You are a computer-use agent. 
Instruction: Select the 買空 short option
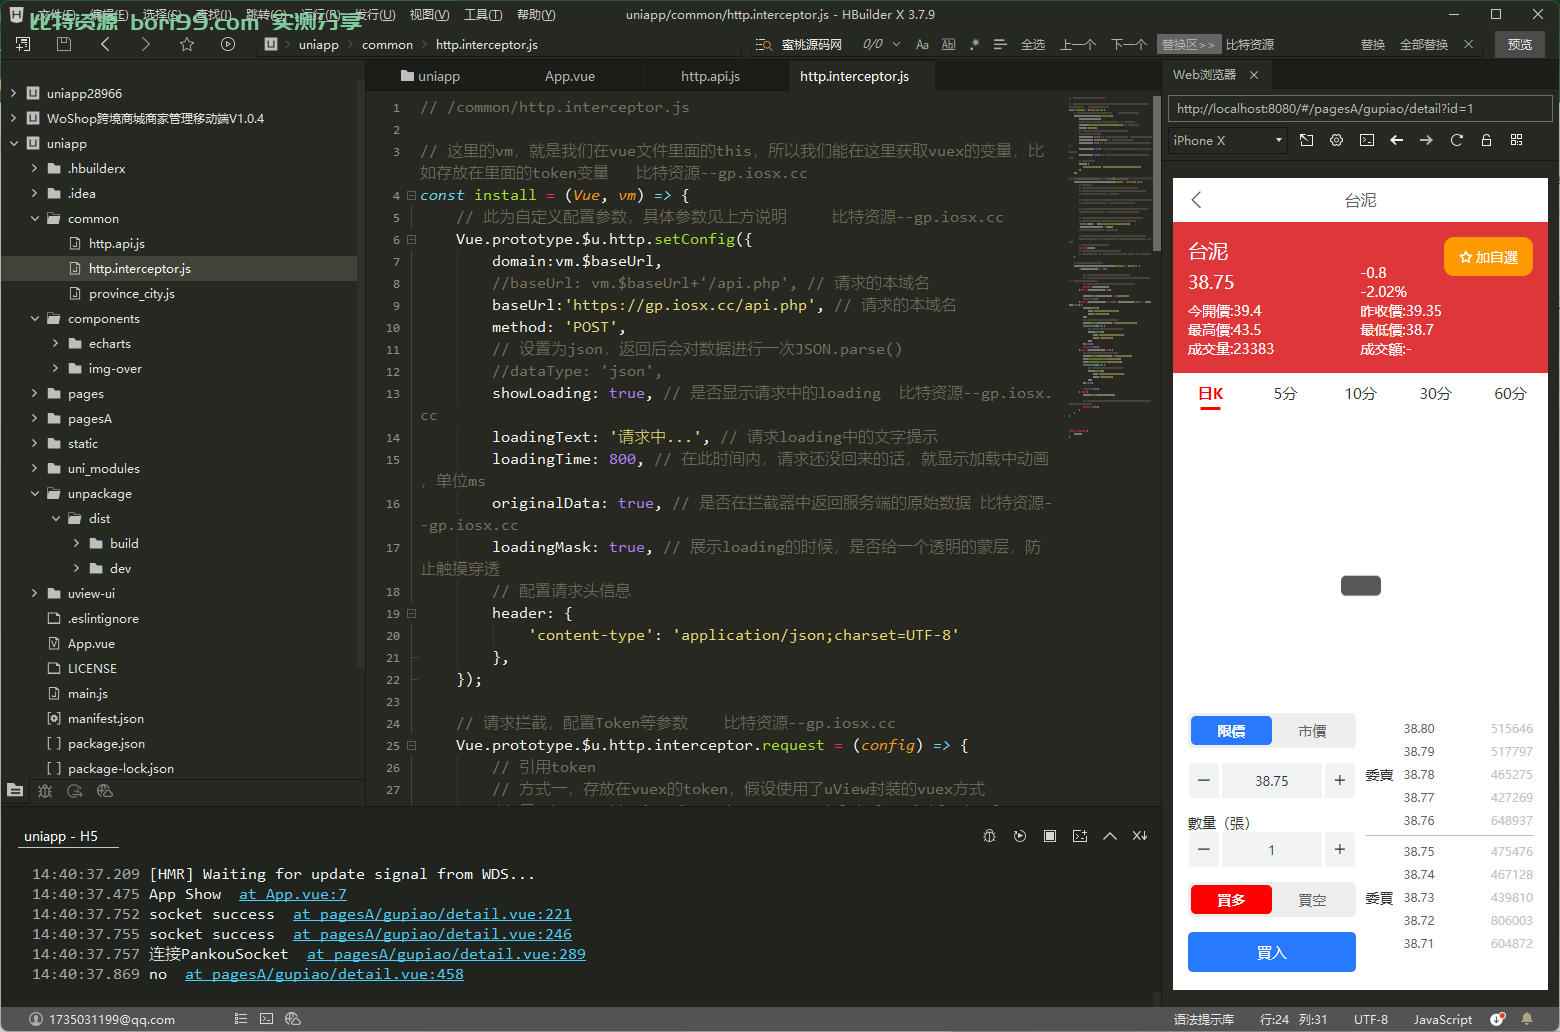coord(1312,900)
